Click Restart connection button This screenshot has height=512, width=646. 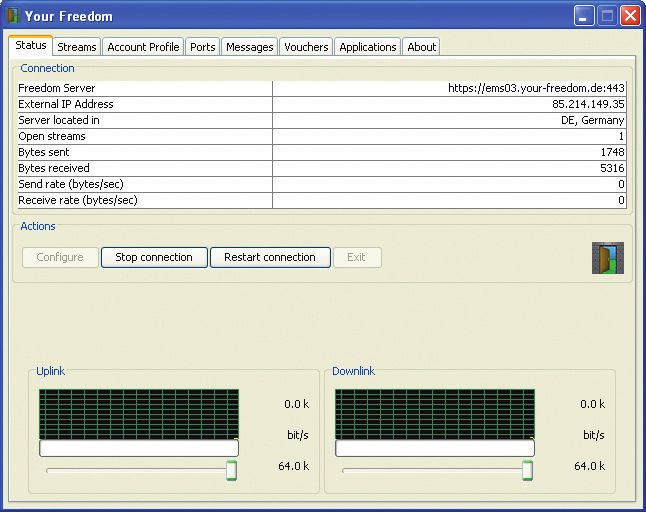tap(270, 257)
